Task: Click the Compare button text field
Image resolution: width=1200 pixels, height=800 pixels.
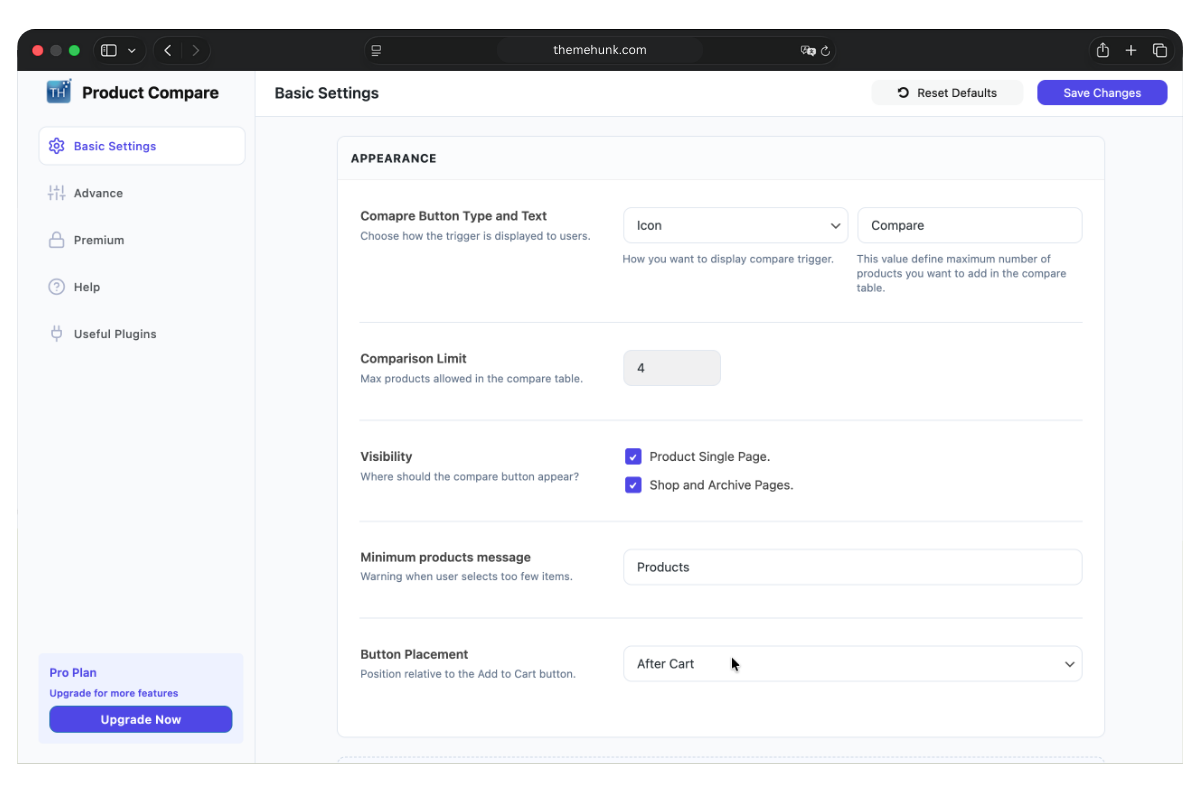Action: 969,225
